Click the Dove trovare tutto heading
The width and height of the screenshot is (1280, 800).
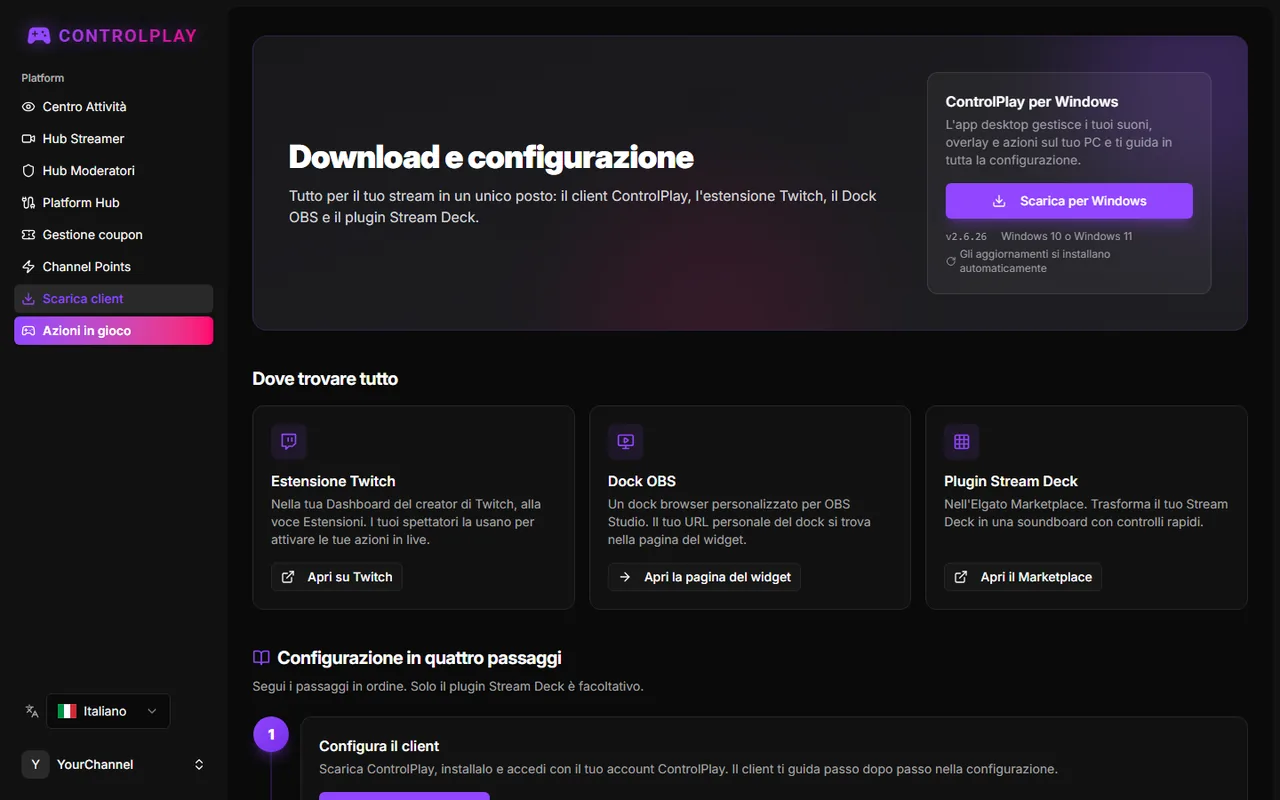click(325, 379)
